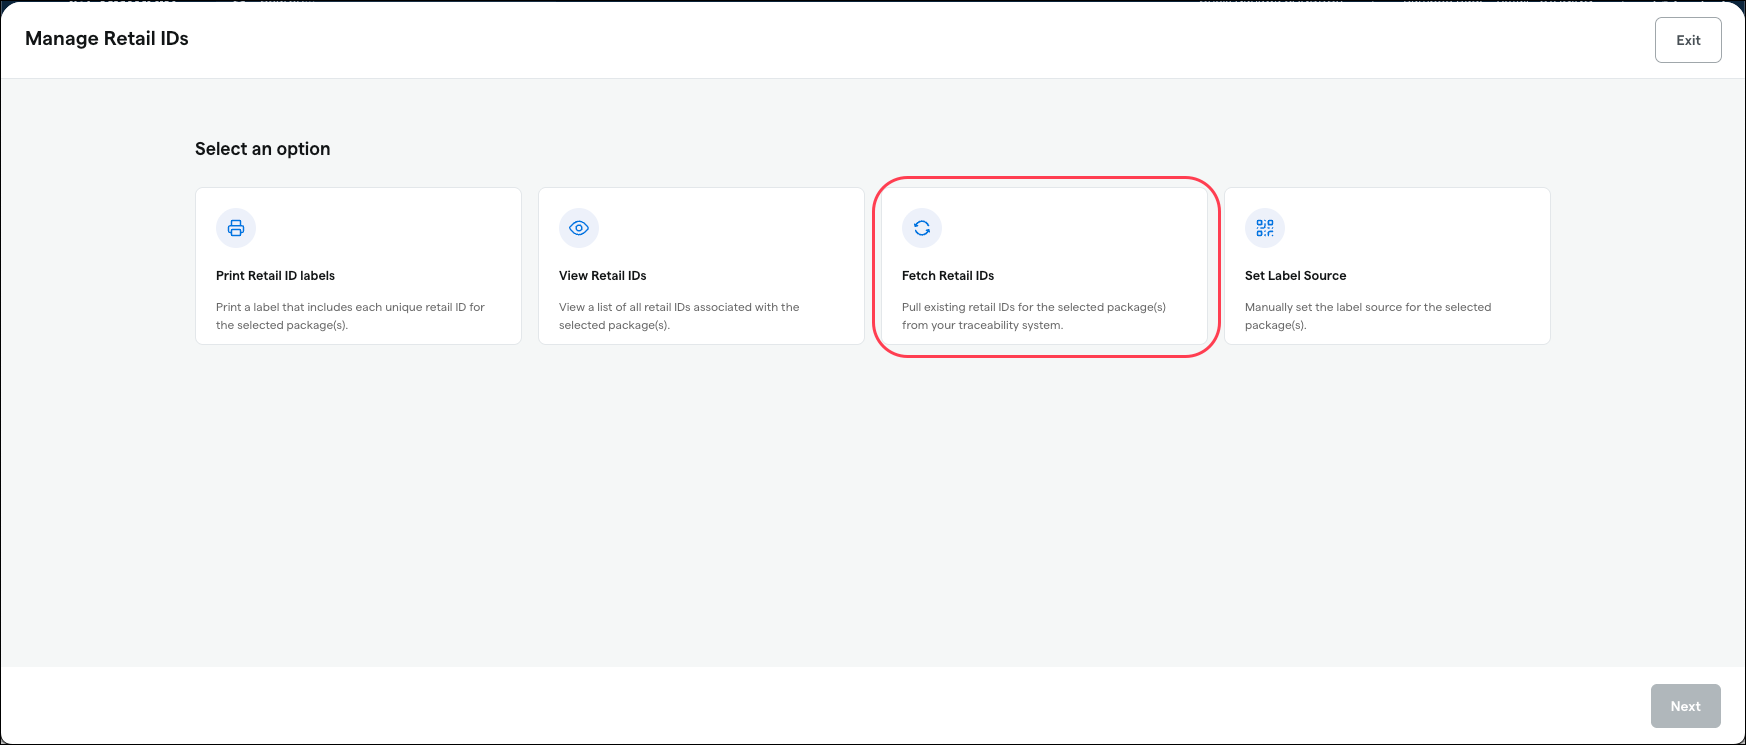
Task: Click the 'Manage Retail IDs' page title
Action: [107, 38]
